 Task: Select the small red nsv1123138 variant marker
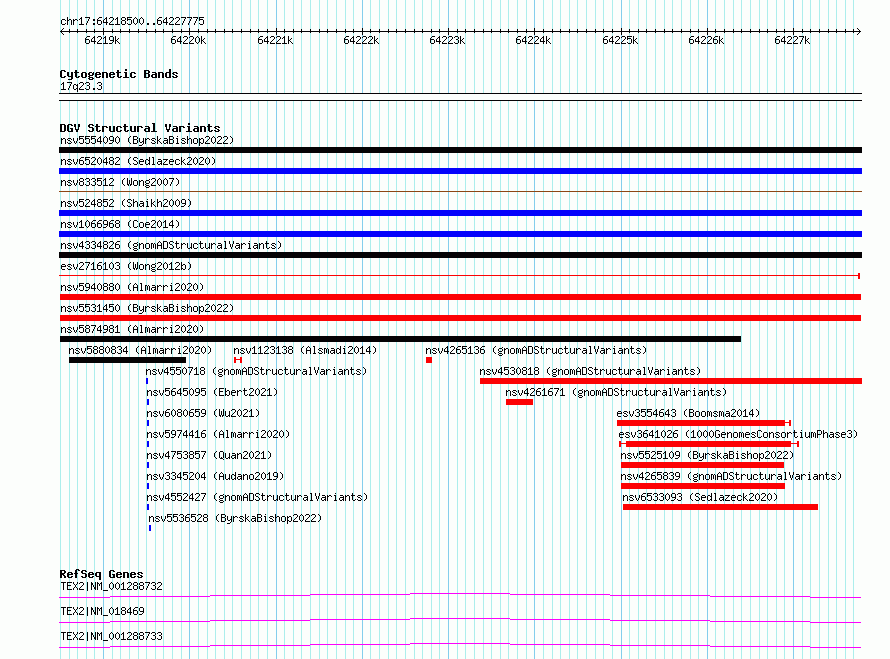pyautogui.click(x=238, y=360)
